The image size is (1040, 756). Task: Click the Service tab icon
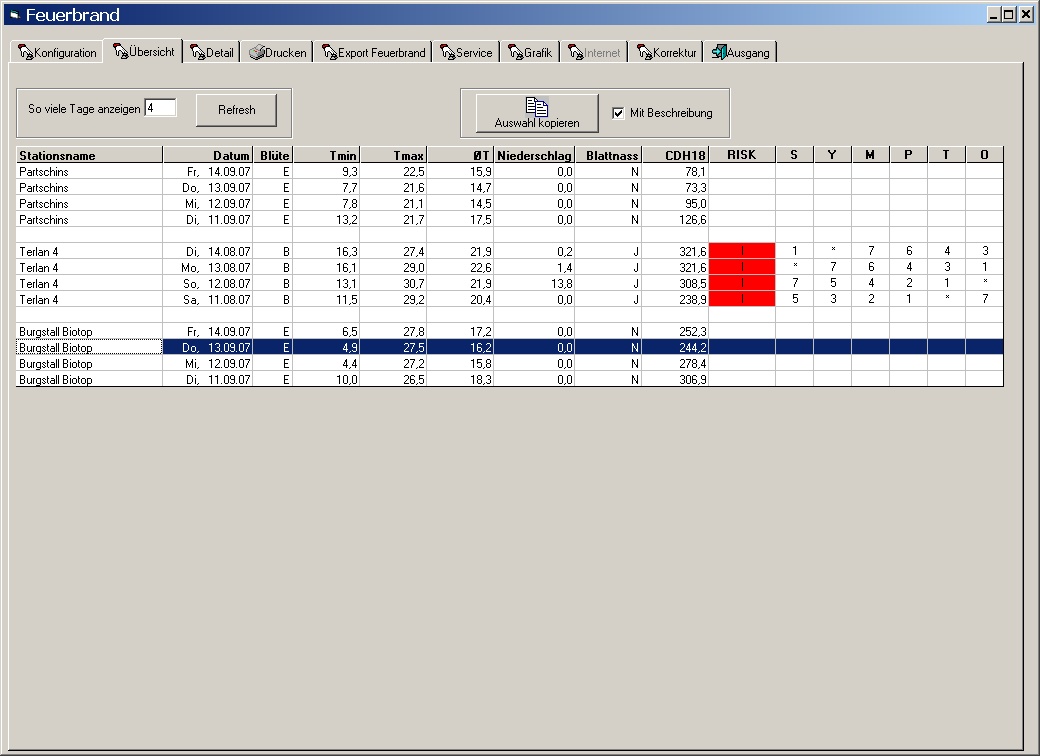click(x=447, y=53)
